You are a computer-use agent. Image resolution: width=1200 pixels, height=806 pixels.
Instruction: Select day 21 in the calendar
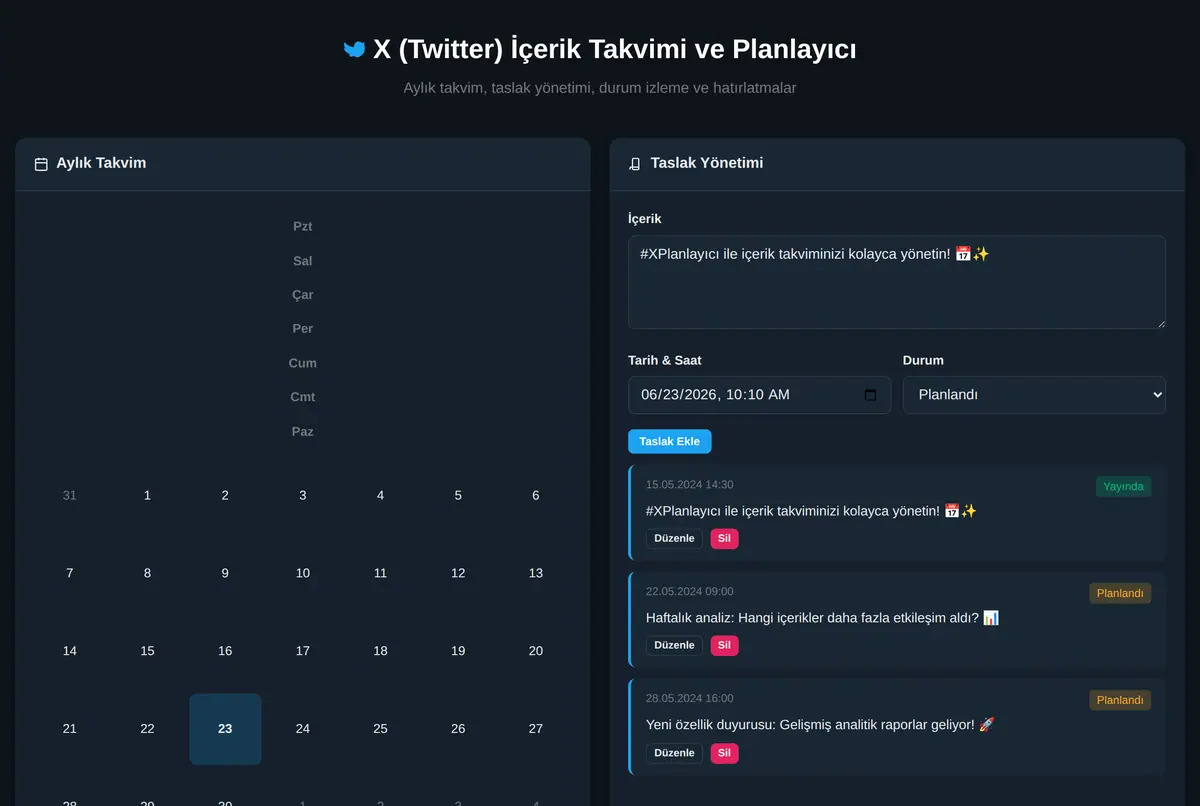tap(69, 729)
